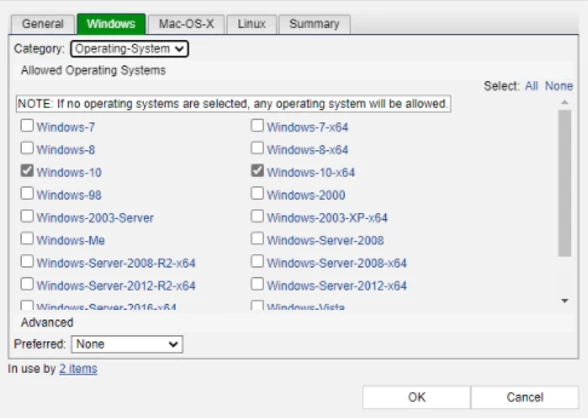Viewport: 588px width, 418px height.
Task: Open the Summary tab
Action: (315, 24)
